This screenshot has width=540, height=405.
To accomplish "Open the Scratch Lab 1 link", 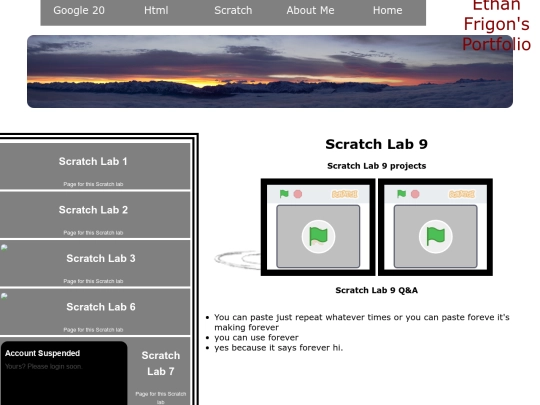I will point(93,161).
